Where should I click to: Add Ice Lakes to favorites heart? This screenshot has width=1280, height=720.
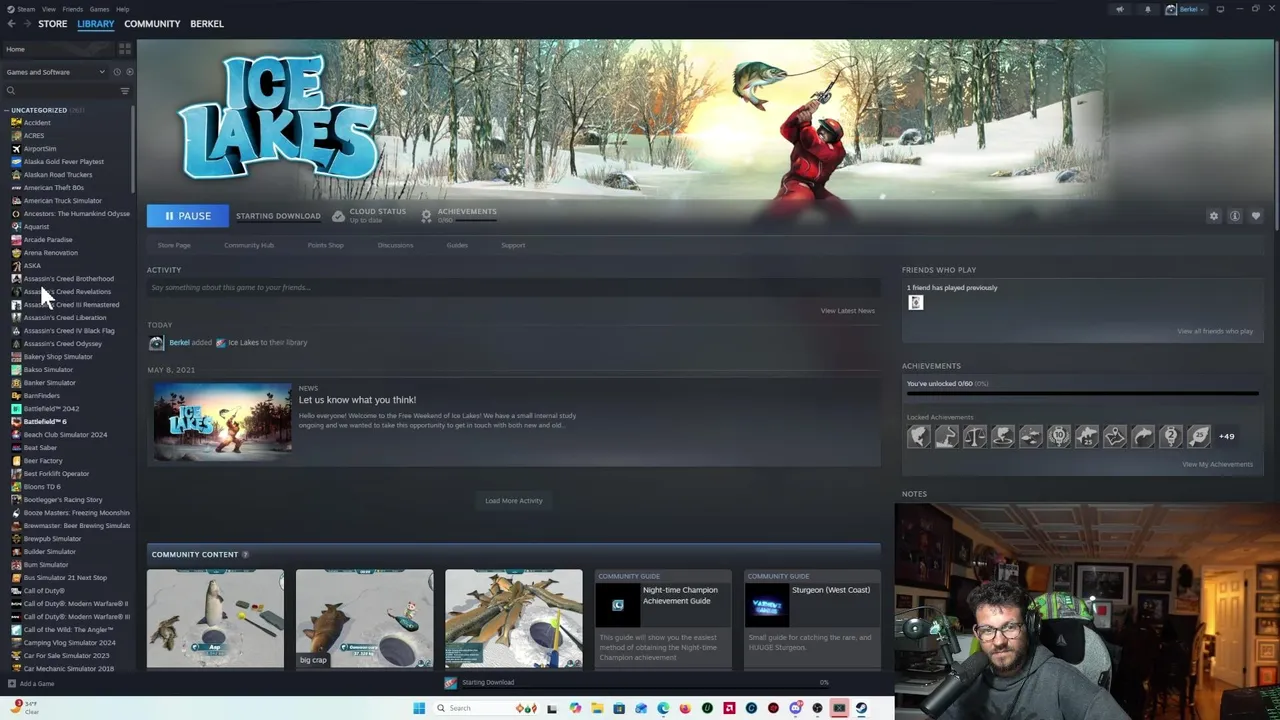point(1256,216)
